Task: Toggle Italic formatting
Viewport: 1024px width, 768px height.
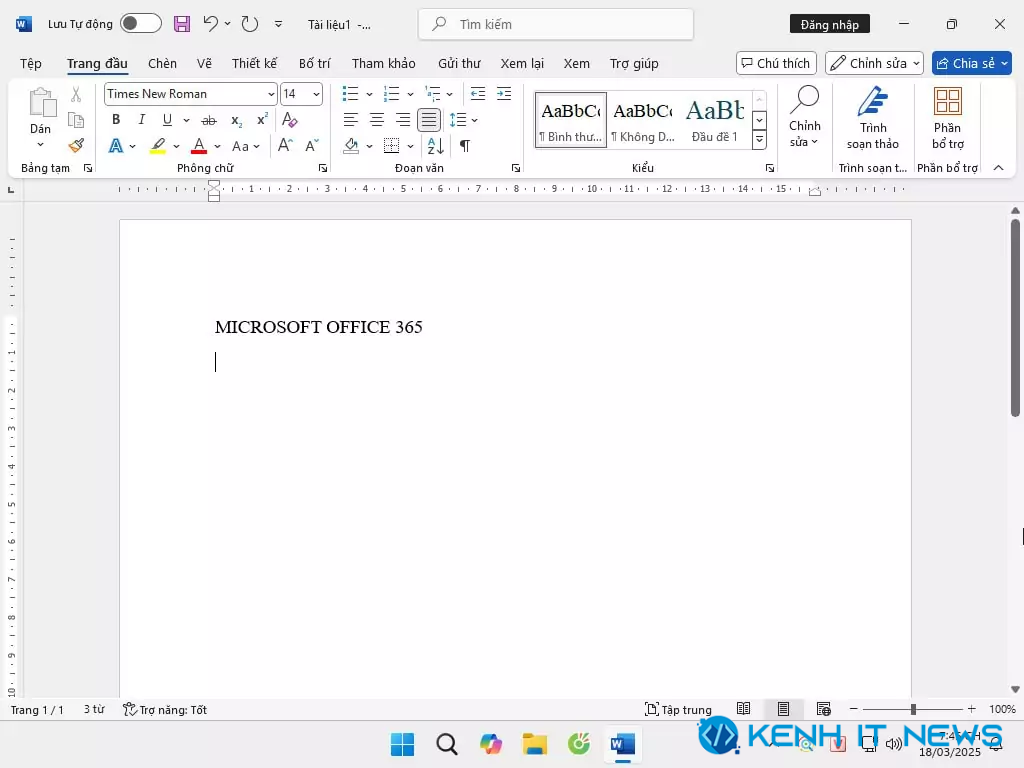Action: (141, 120)
